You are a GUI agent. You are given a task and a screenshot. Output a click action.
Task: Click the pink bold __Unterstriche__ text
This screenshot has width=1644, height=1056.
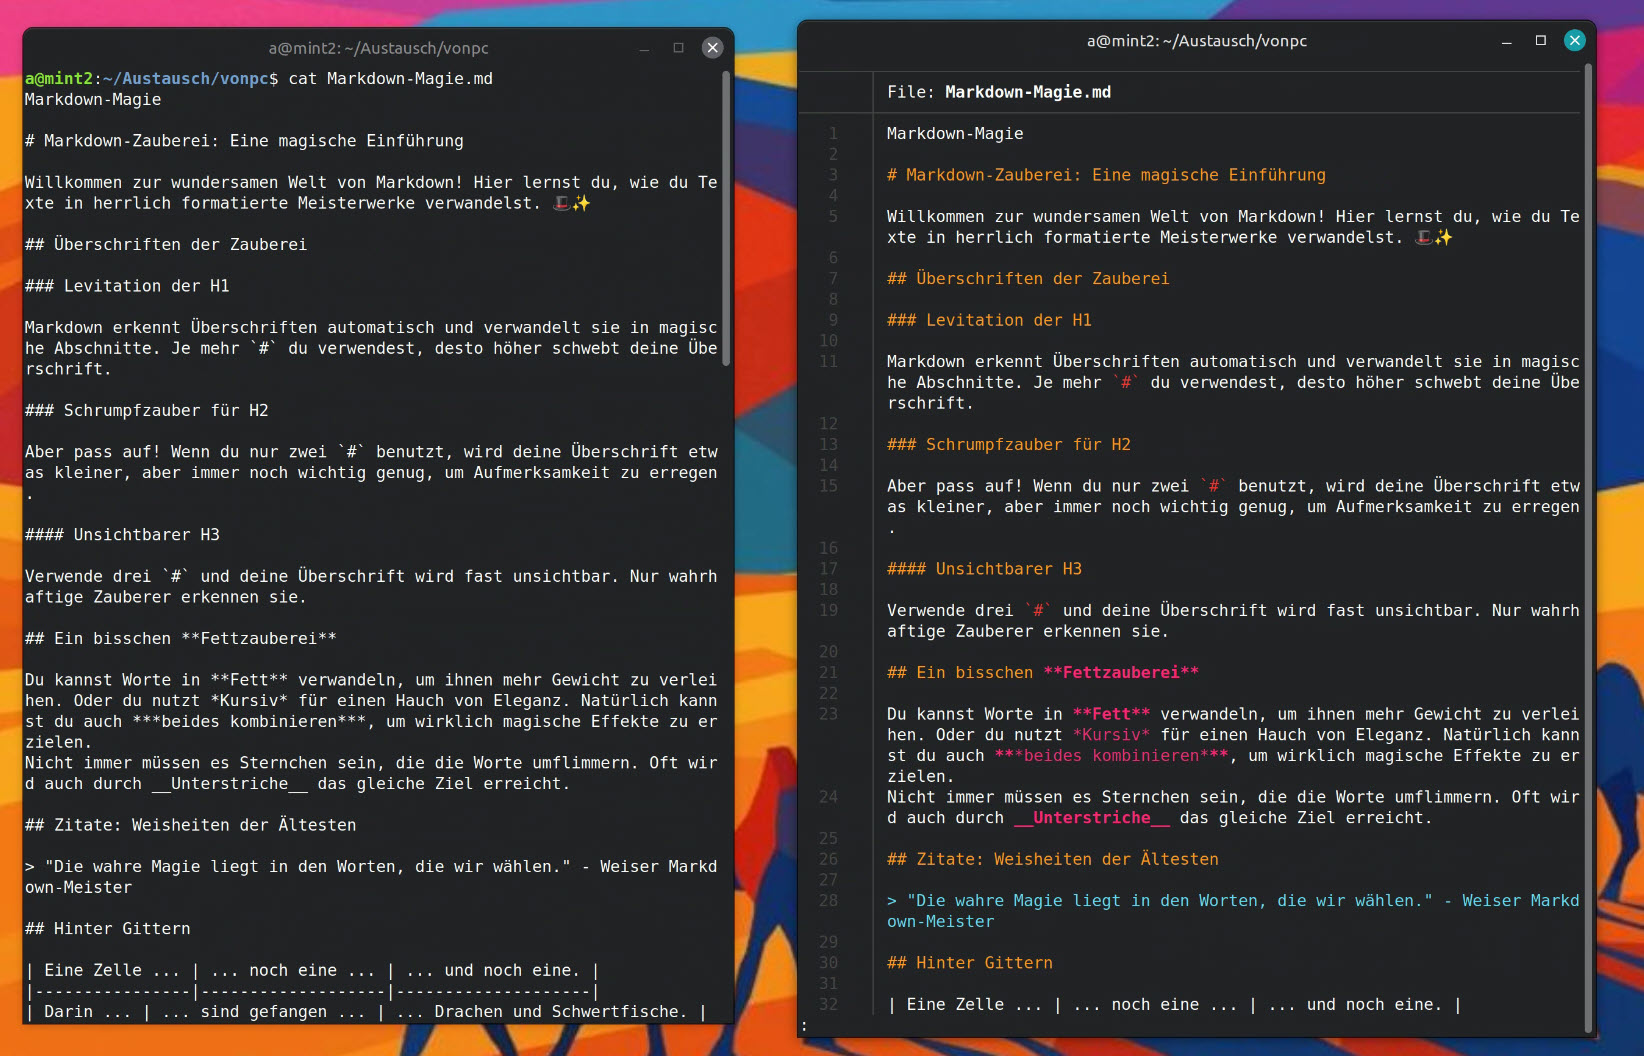point(1091,818)
